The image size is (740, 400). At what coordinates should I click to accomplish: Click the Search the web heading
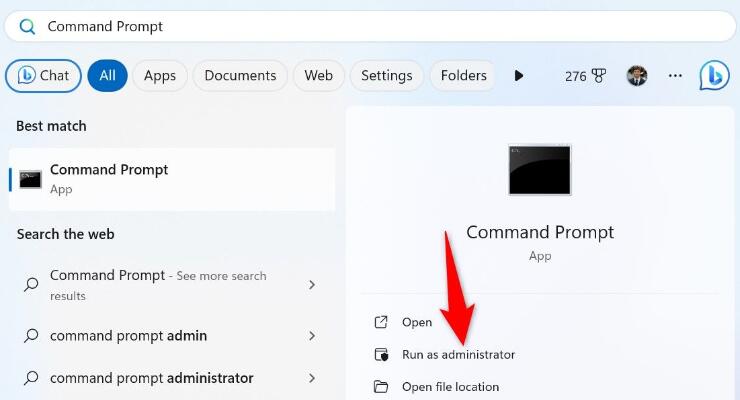point(66,234)
